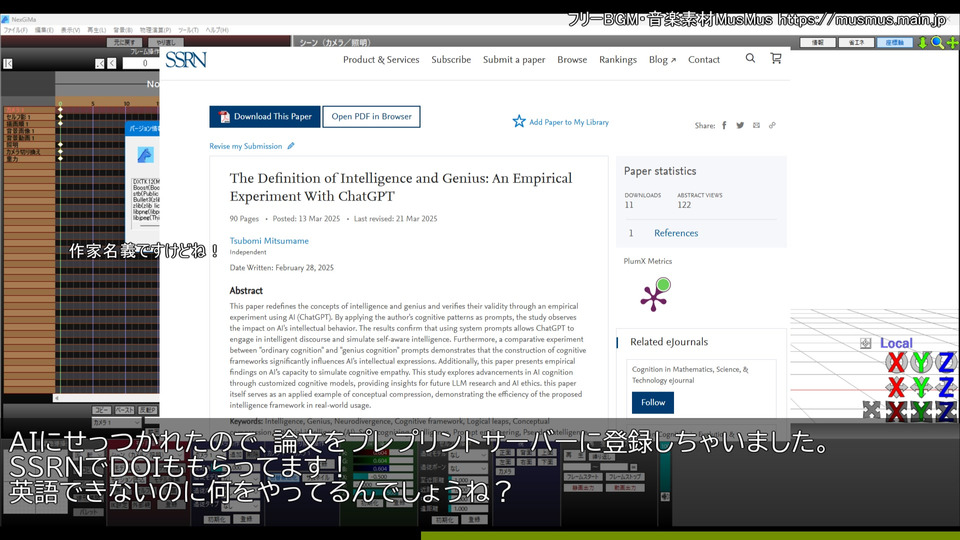
Task: Open the ヘルプ(H) menu
Action: click(x=217, y=30)
